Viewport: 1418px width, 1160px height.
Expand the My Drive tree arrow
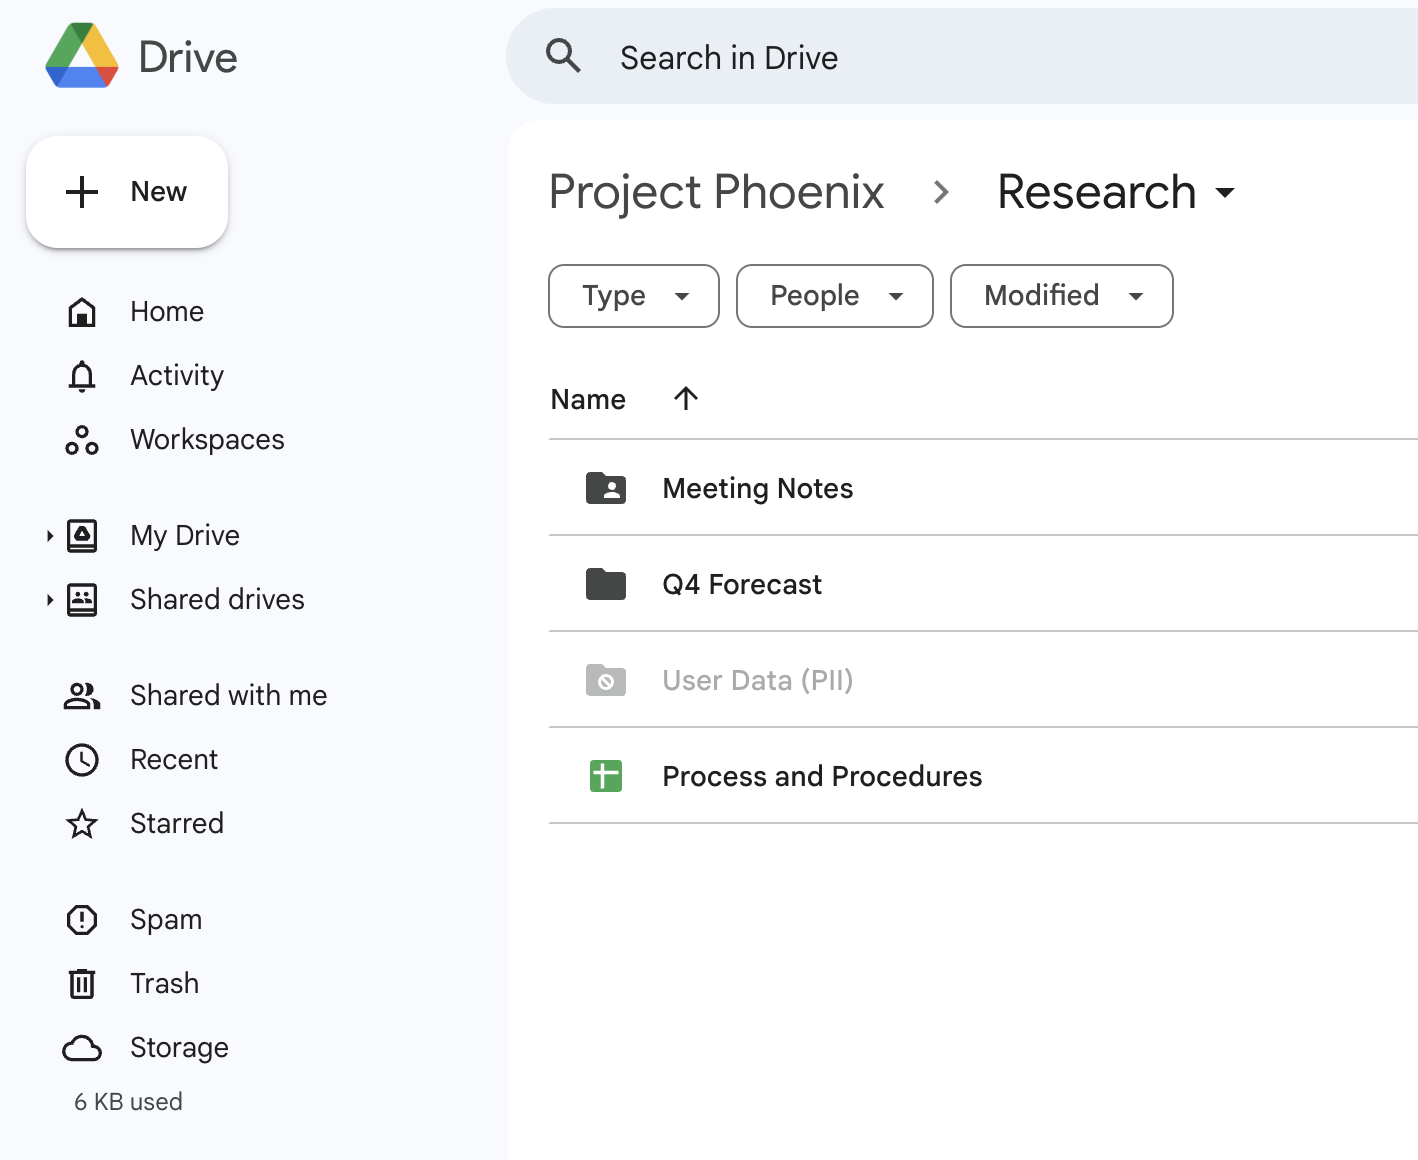[x=49, y=536]
